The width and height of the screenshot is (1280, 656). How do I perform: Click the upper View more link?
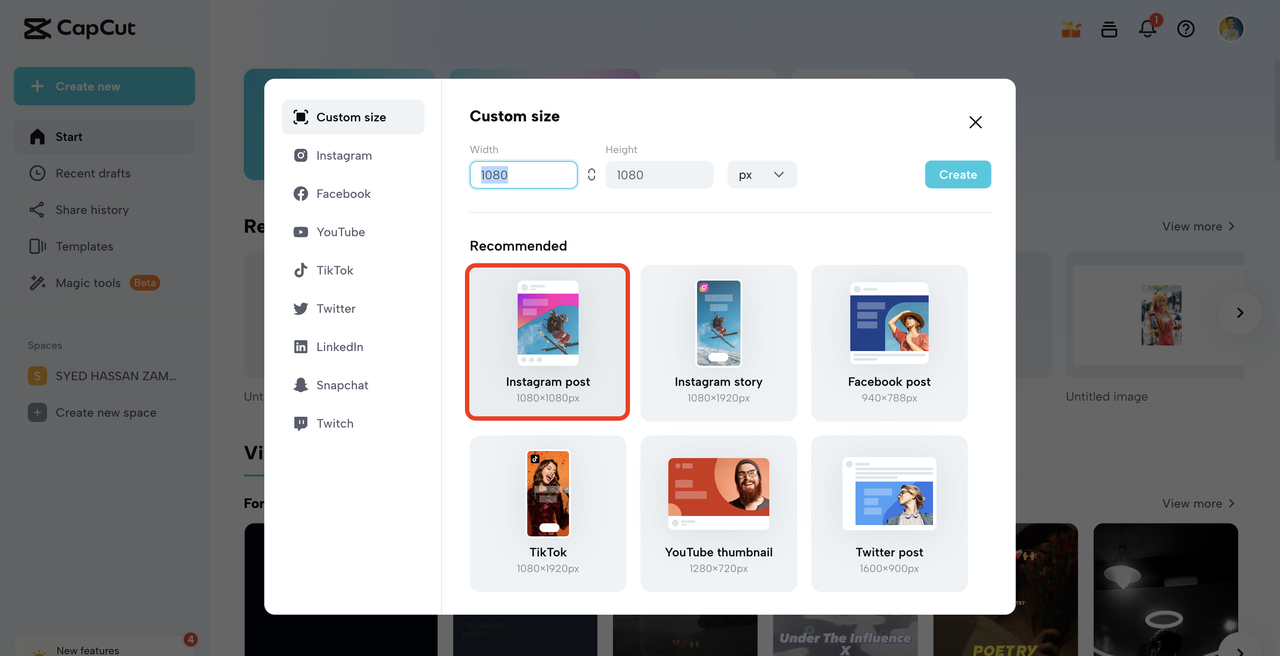coord(1198,226)
